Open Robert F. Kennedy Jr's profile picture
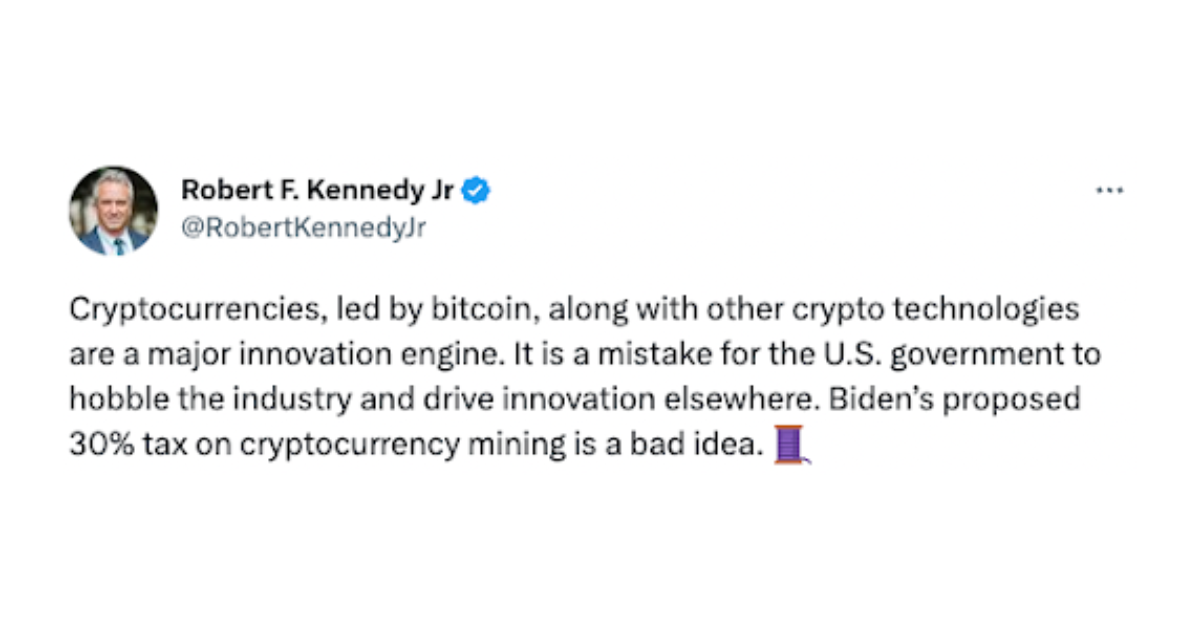Image resolution: width=1200 pixels, height=630 pixels. [113, 210]
